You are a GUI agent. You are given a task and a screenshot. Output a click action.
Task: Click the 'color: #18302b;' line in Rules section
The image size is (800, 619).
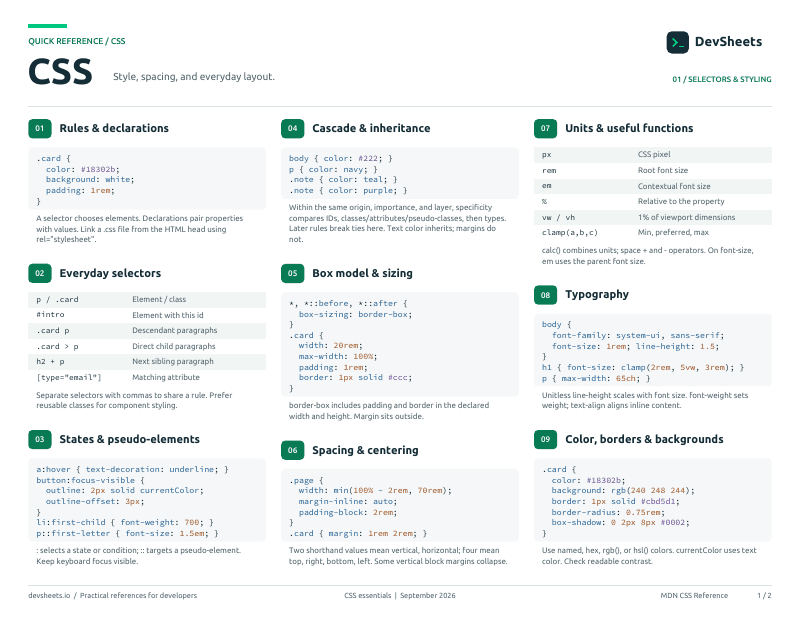click(83, 169)
